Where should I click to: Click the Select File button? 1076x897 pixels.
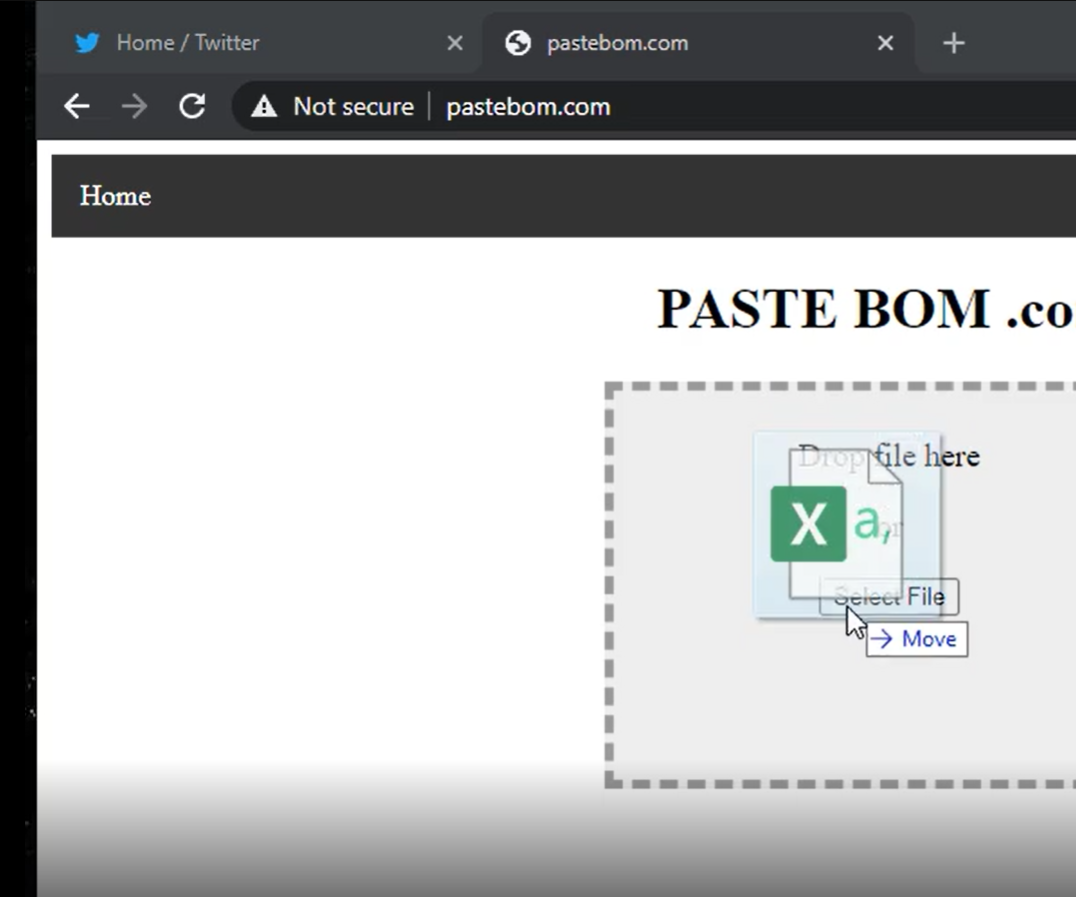click(x=889, y=596)
